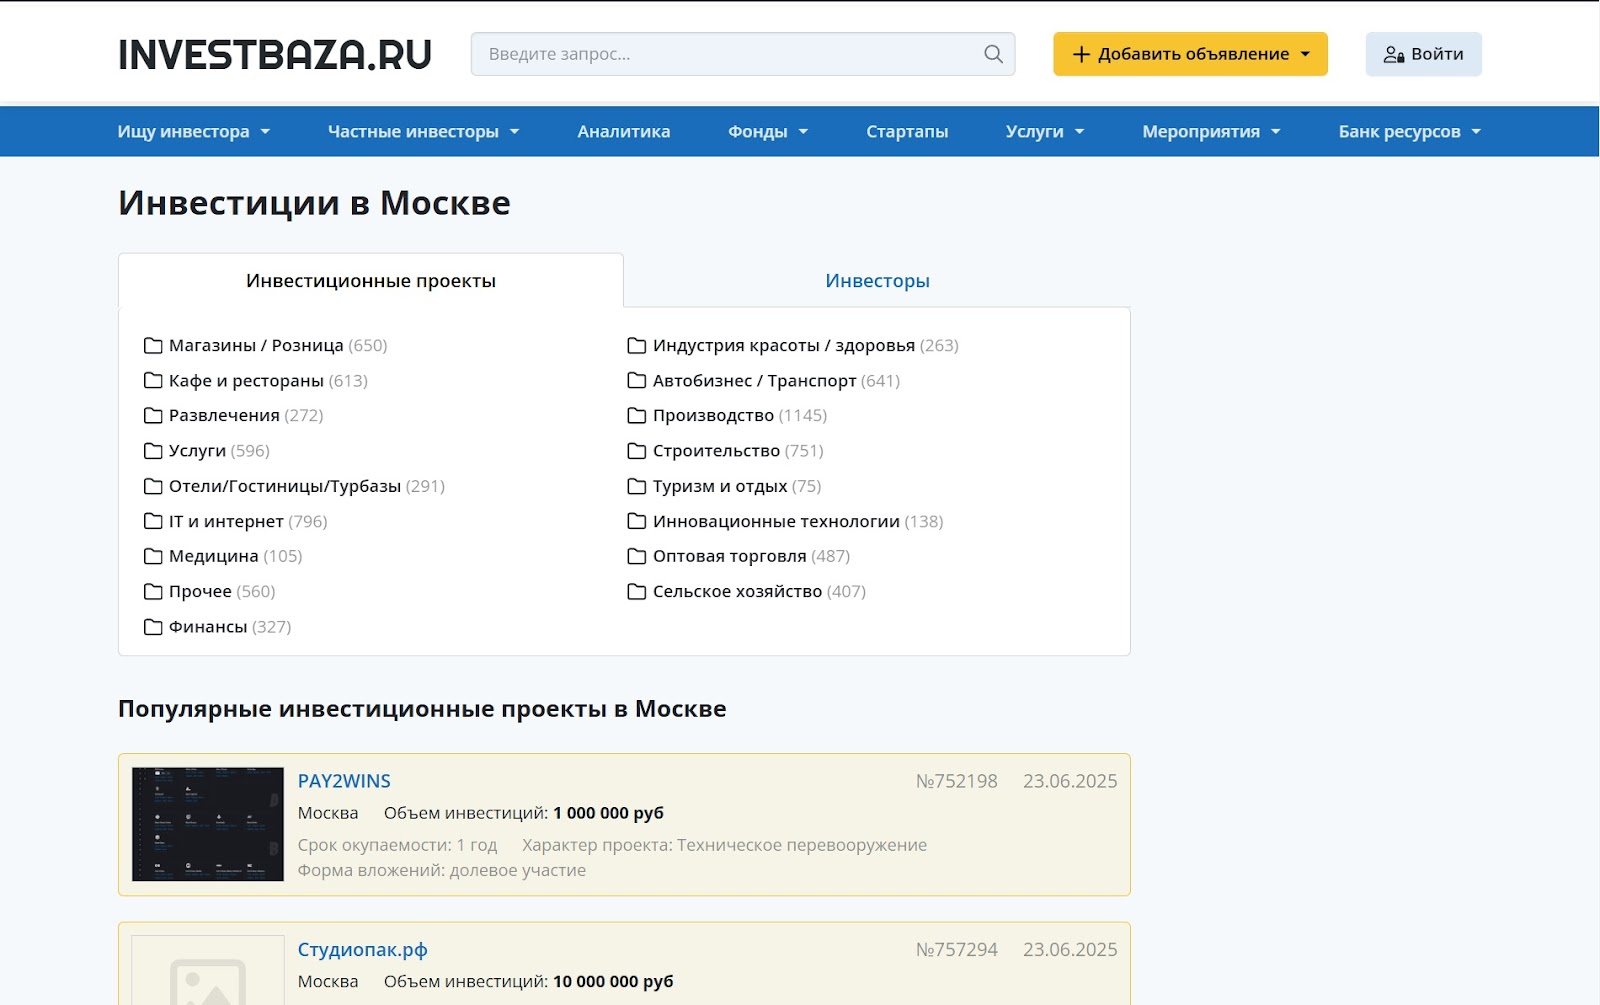Click the Студиопак.рф placeholder thumbnail

[208, 970]
